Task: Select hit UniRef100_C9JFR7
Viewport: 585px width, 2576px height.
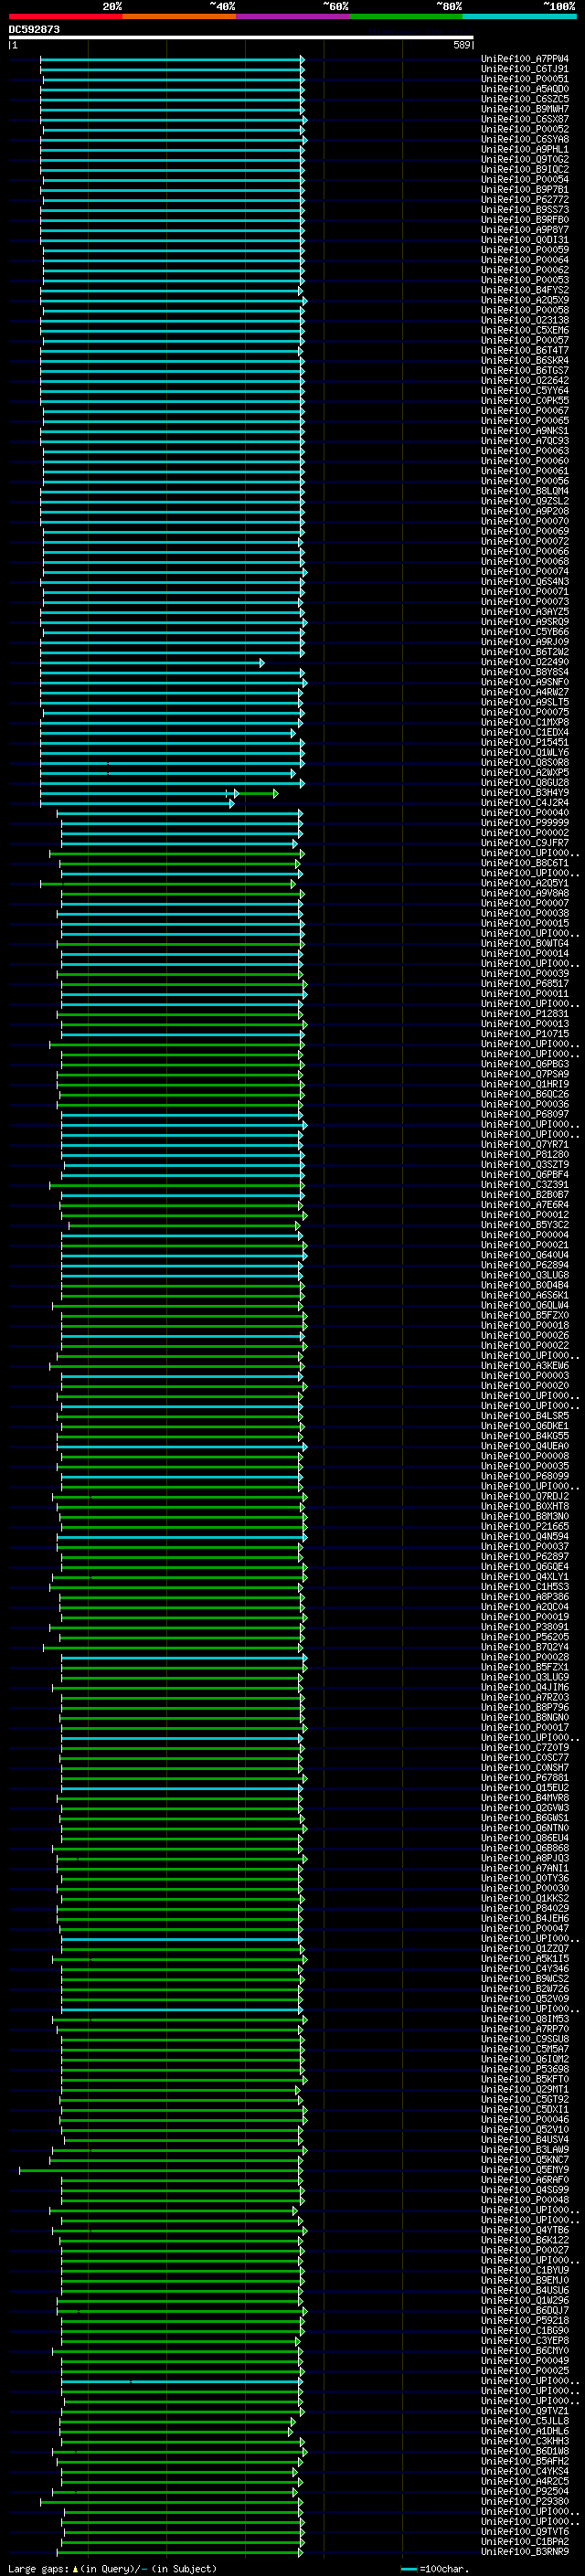Action: pos(525,843)
